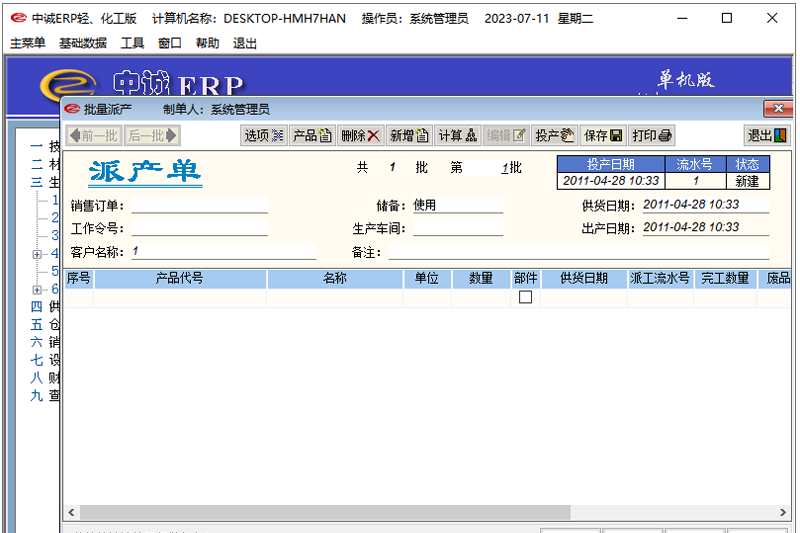Click the 销售订单 input field
The height and width of the screenshot is (533, 800).
coord(199,205)
